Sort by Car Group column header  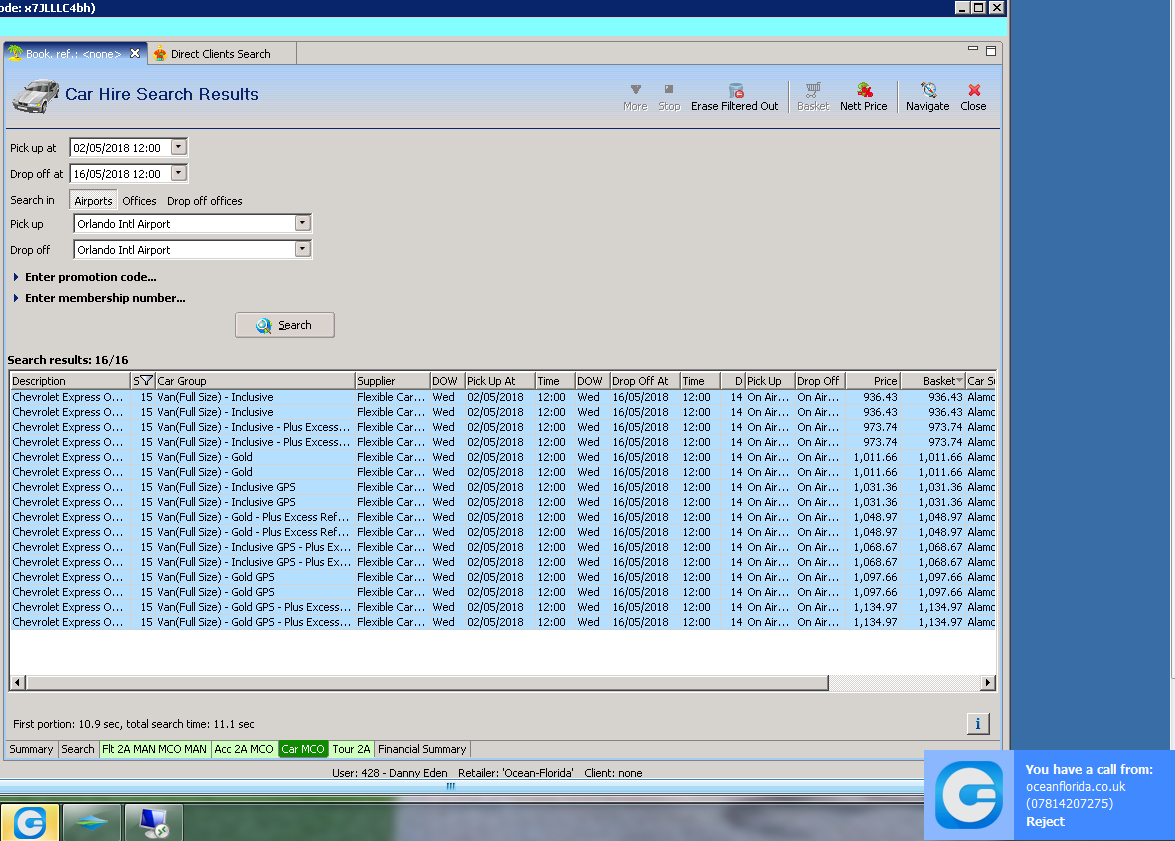point(255,381)
